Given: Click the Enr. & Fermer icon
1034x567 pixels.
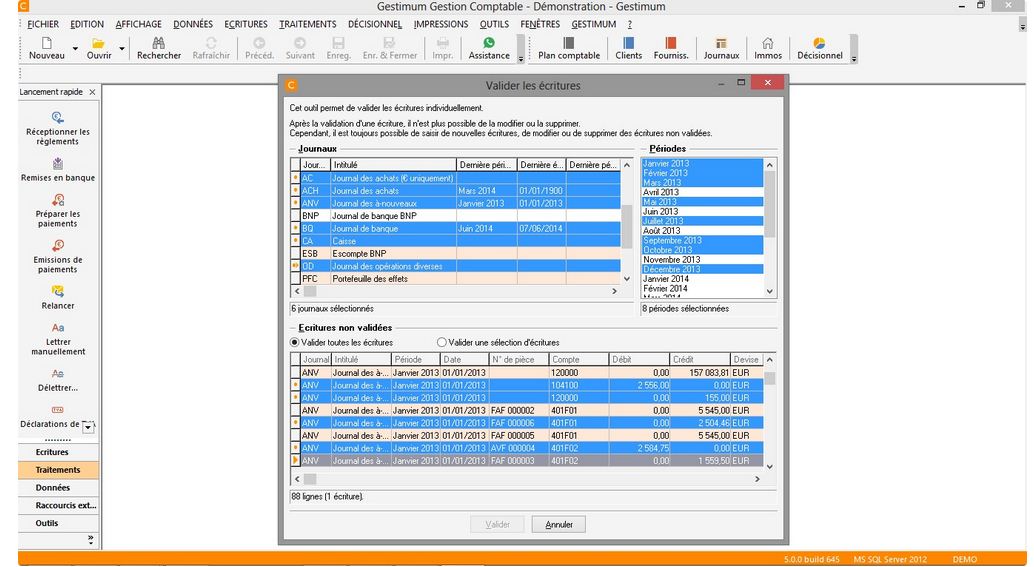Looking at the screenshot, I should coord(389,43).
